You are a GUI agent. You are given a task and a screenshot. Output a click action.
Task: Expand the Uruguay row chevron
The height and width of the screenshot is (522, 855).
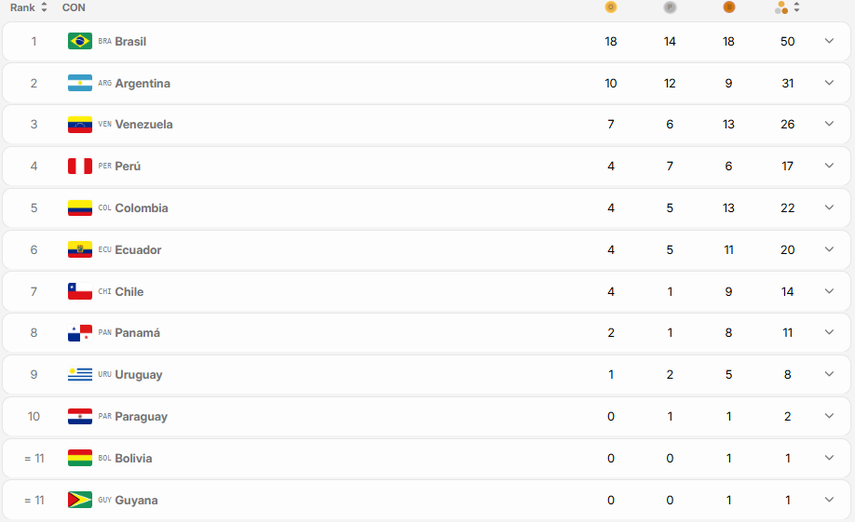point(829,374)
